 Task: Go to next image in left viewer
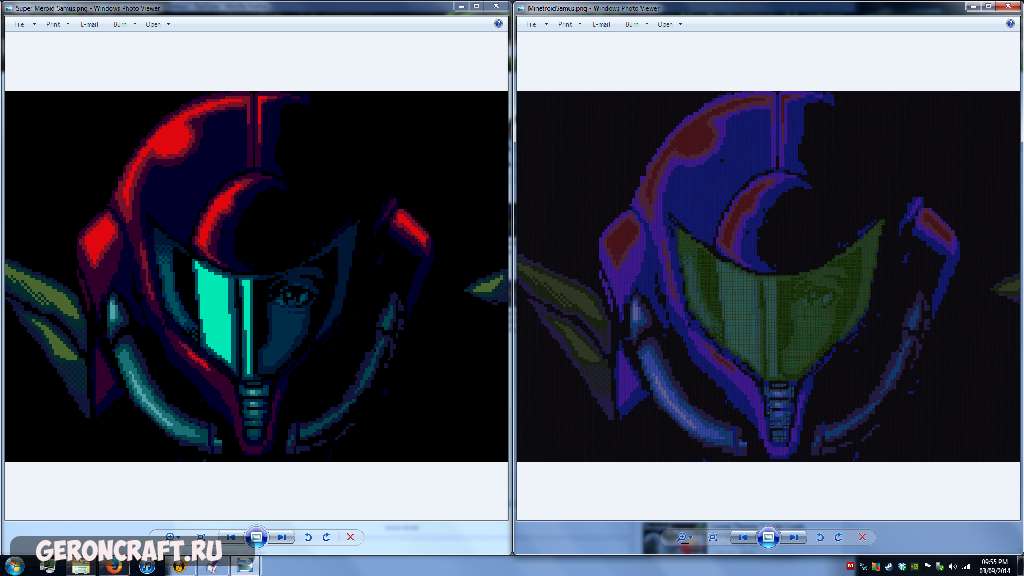click(x=282, y=537)
